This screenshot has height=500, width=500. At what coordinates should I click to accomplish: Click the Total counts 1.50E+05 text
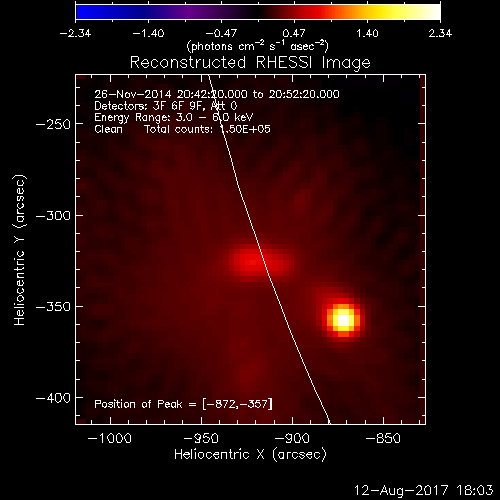click(x=207, y=129)
